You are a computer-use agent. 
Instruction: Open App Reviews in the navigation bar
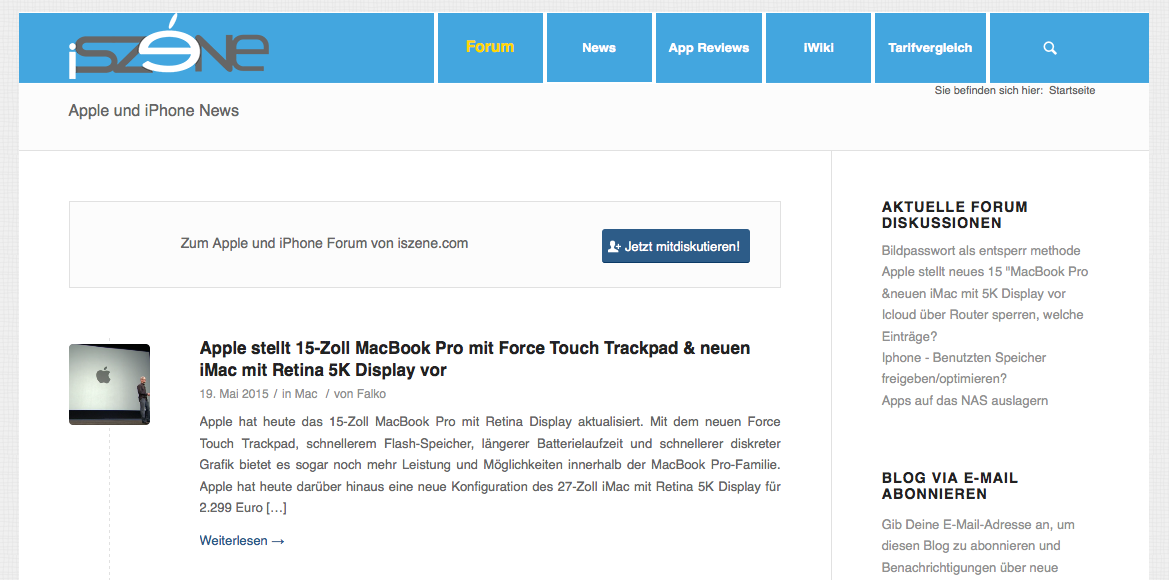coord(708,48)
